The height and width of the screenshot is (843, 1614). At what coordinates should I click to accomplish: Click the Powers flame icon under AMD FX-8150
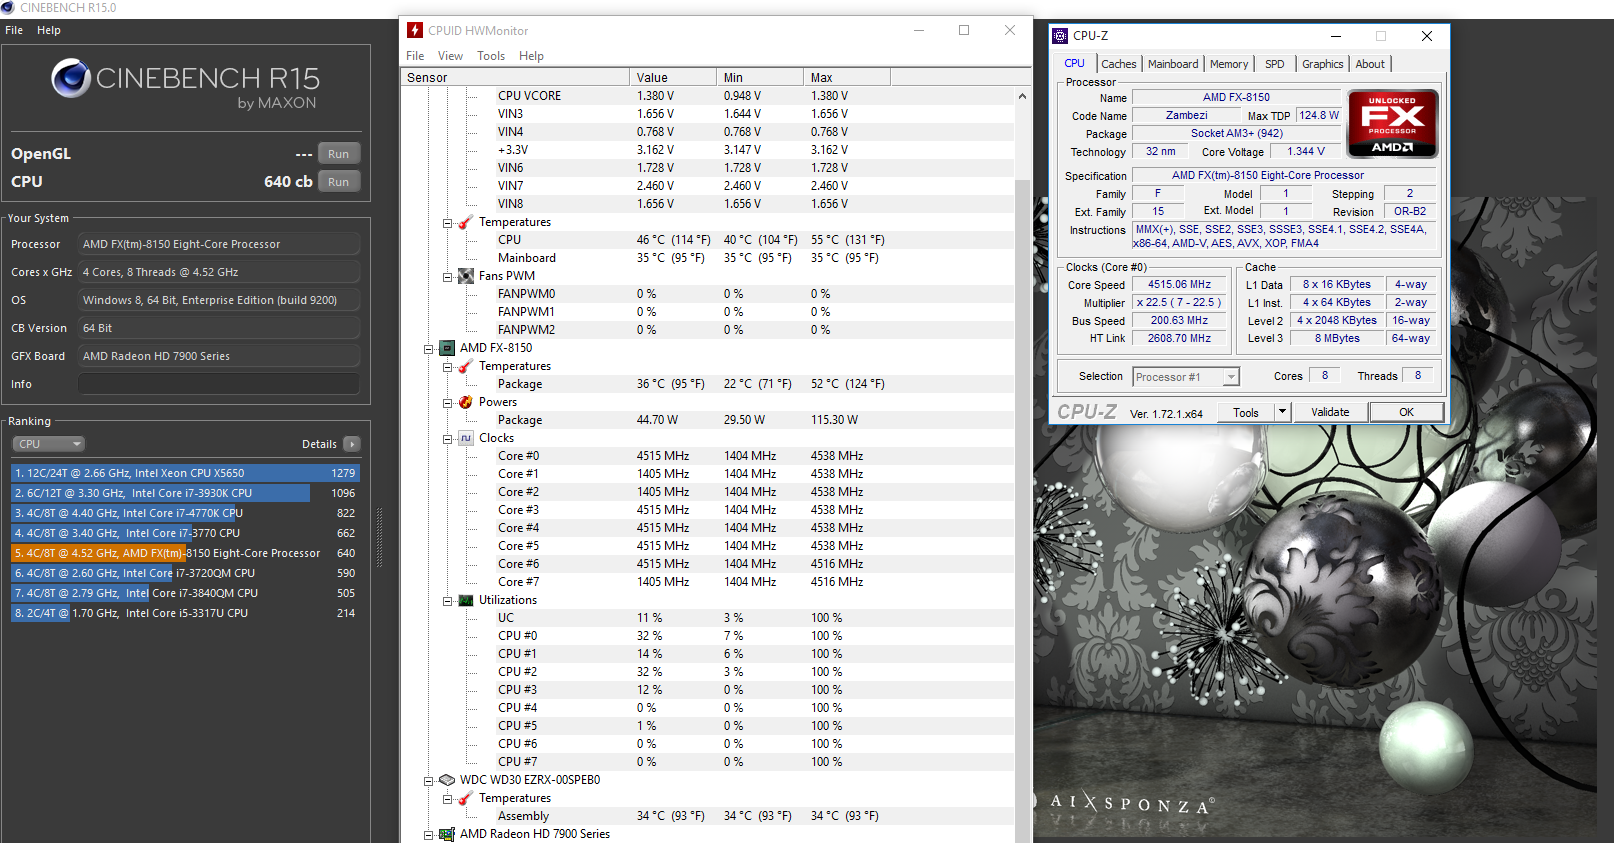pos(466,402)
